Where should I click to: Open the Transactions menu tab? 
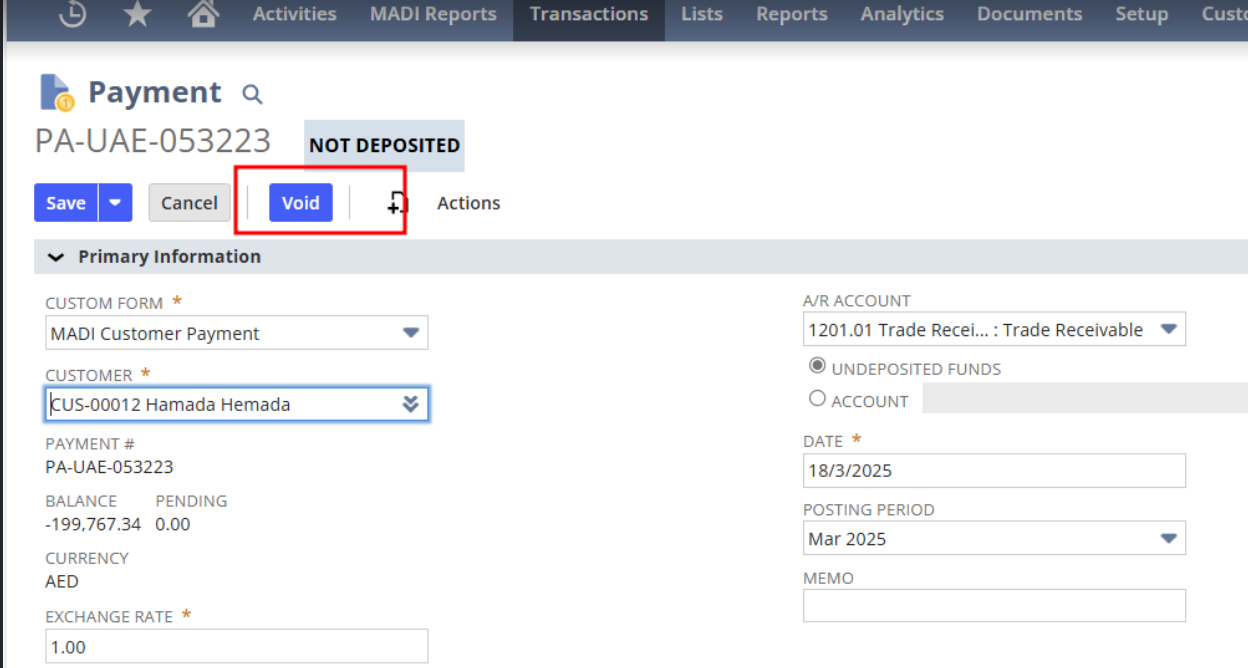click(x=588, y=14)
